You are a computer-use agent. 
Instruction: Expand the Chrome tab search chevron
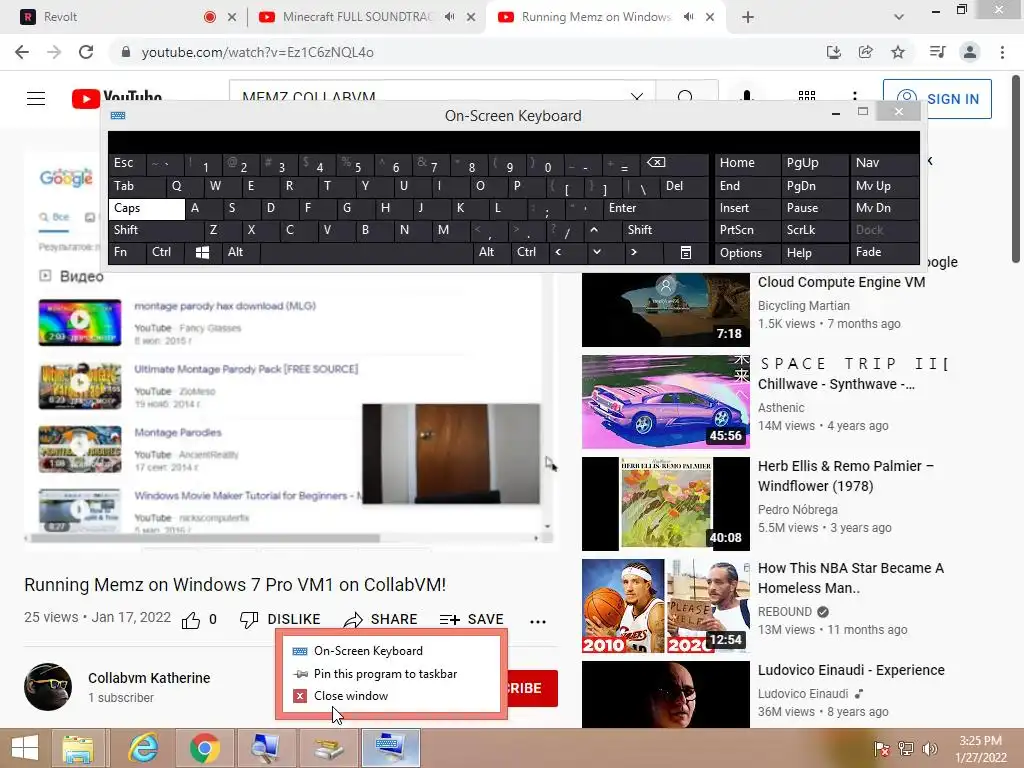(899, 17)
